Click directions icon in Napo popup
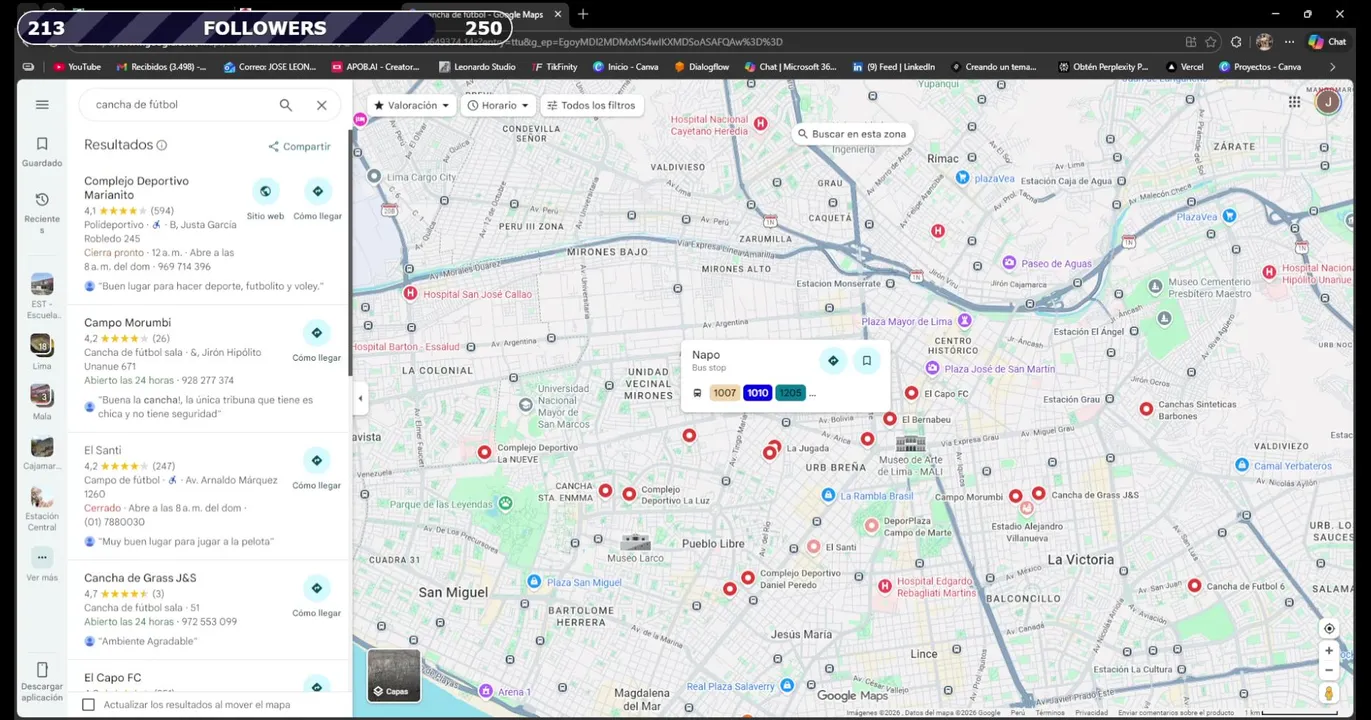Image resolution: width=1371 pixels, height=720 pixels. (x=833, y=361)
